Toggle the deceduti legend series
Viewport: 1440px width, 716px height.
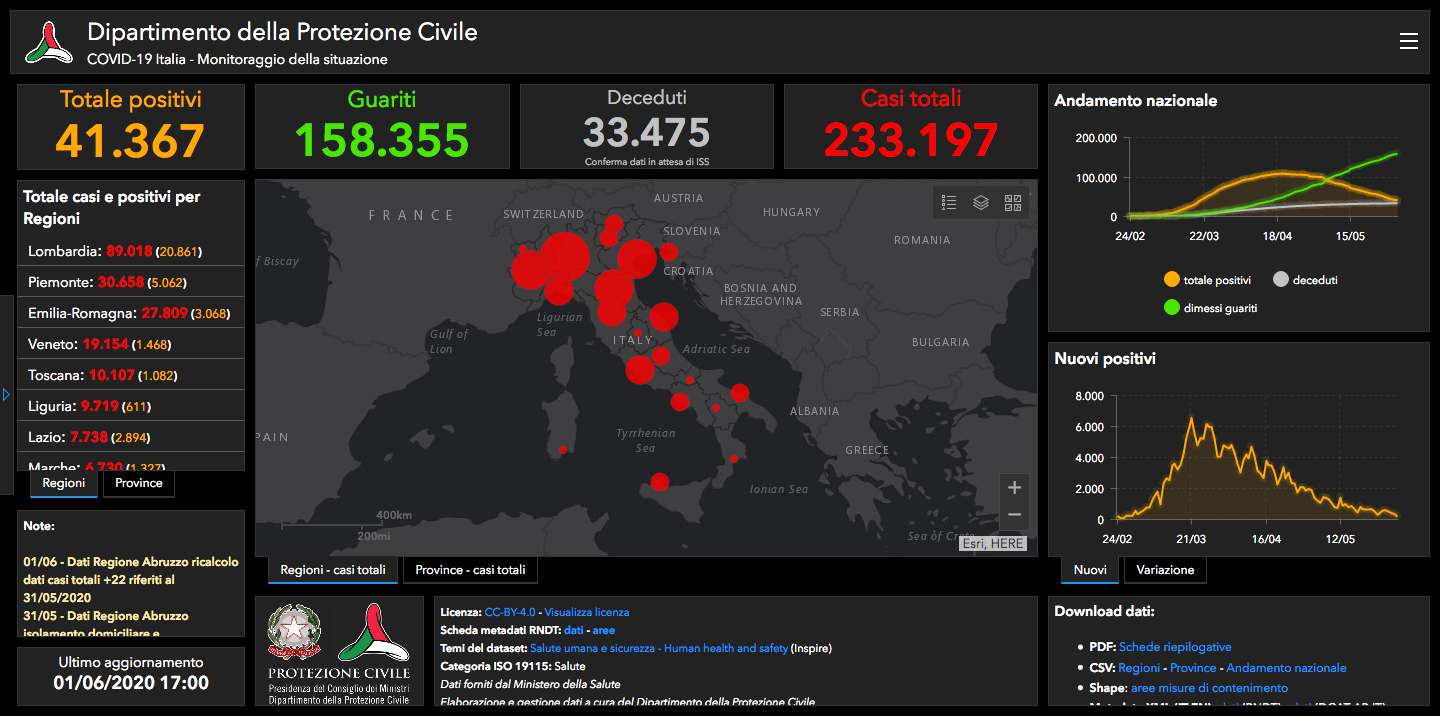1304,280
